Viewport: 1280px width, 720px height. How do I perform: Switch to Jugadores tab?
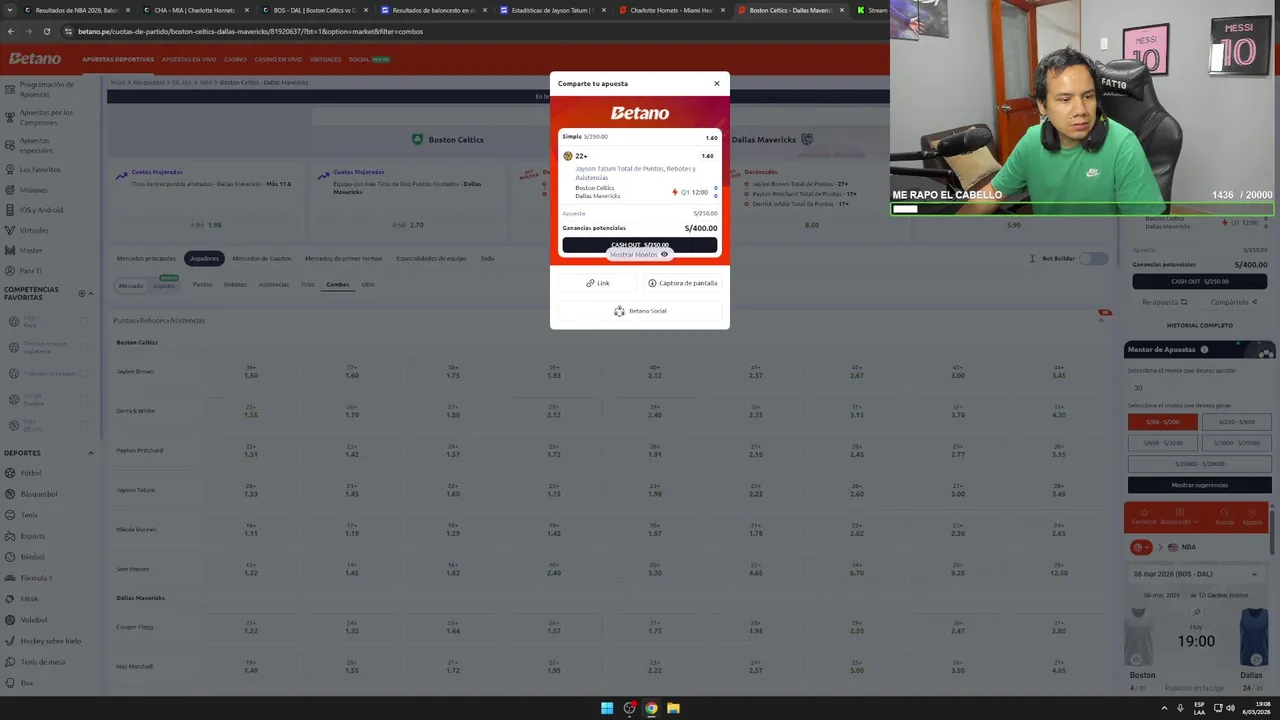204,259
